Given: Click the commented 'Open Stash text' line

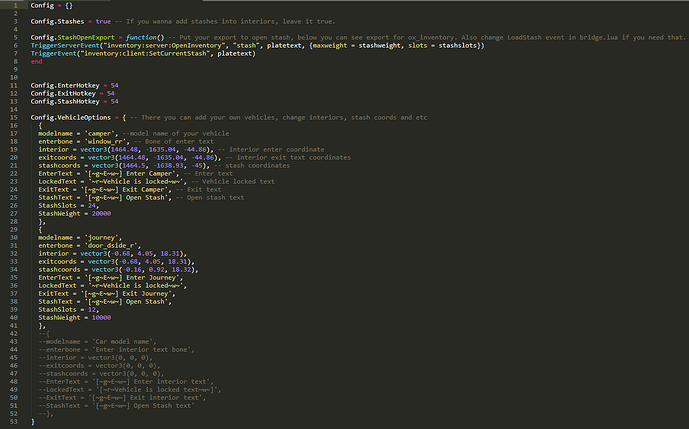Looking at the screenshot, I should (116, 405).
